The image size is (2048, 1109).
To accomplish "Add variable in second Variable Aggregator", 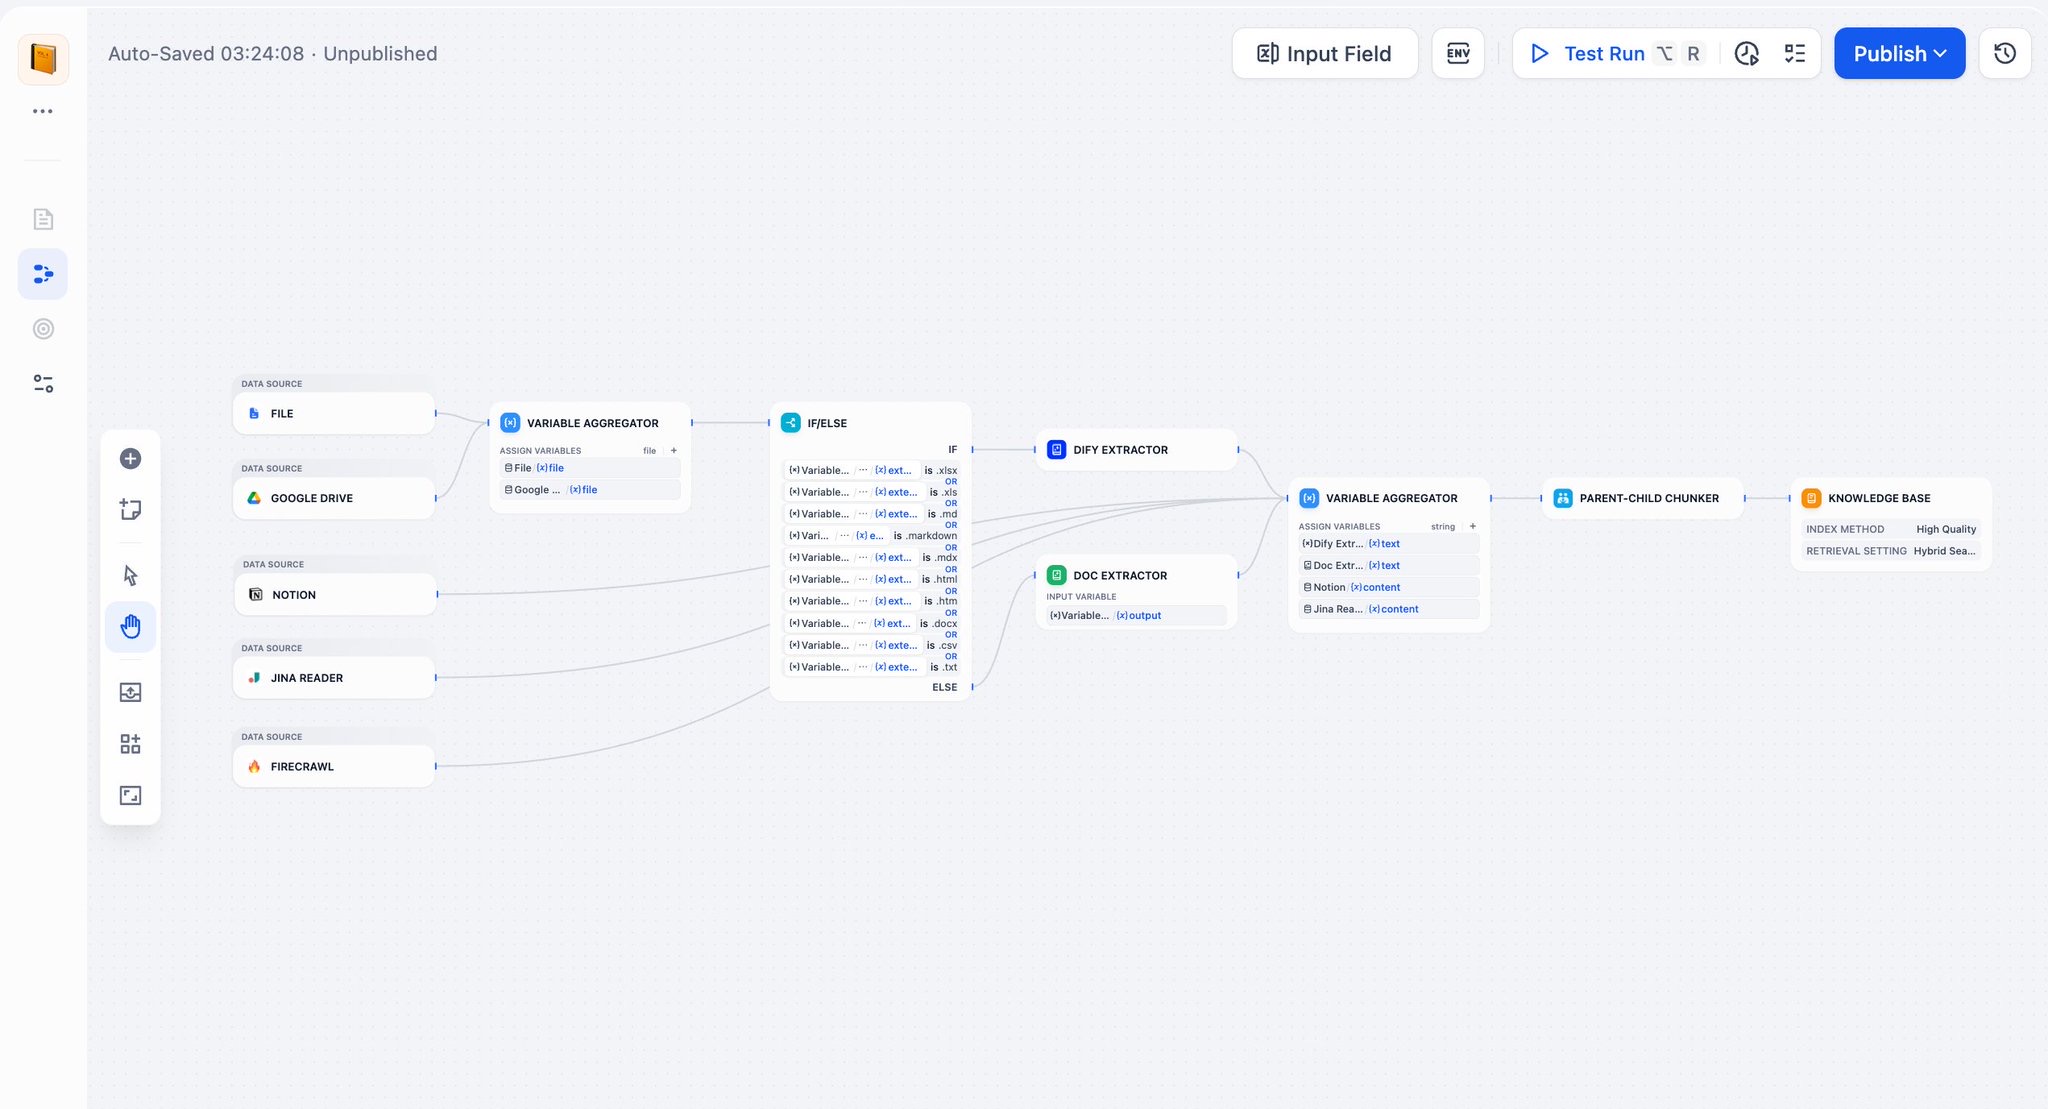I will pyautogui.click(x=1473, y=526).
